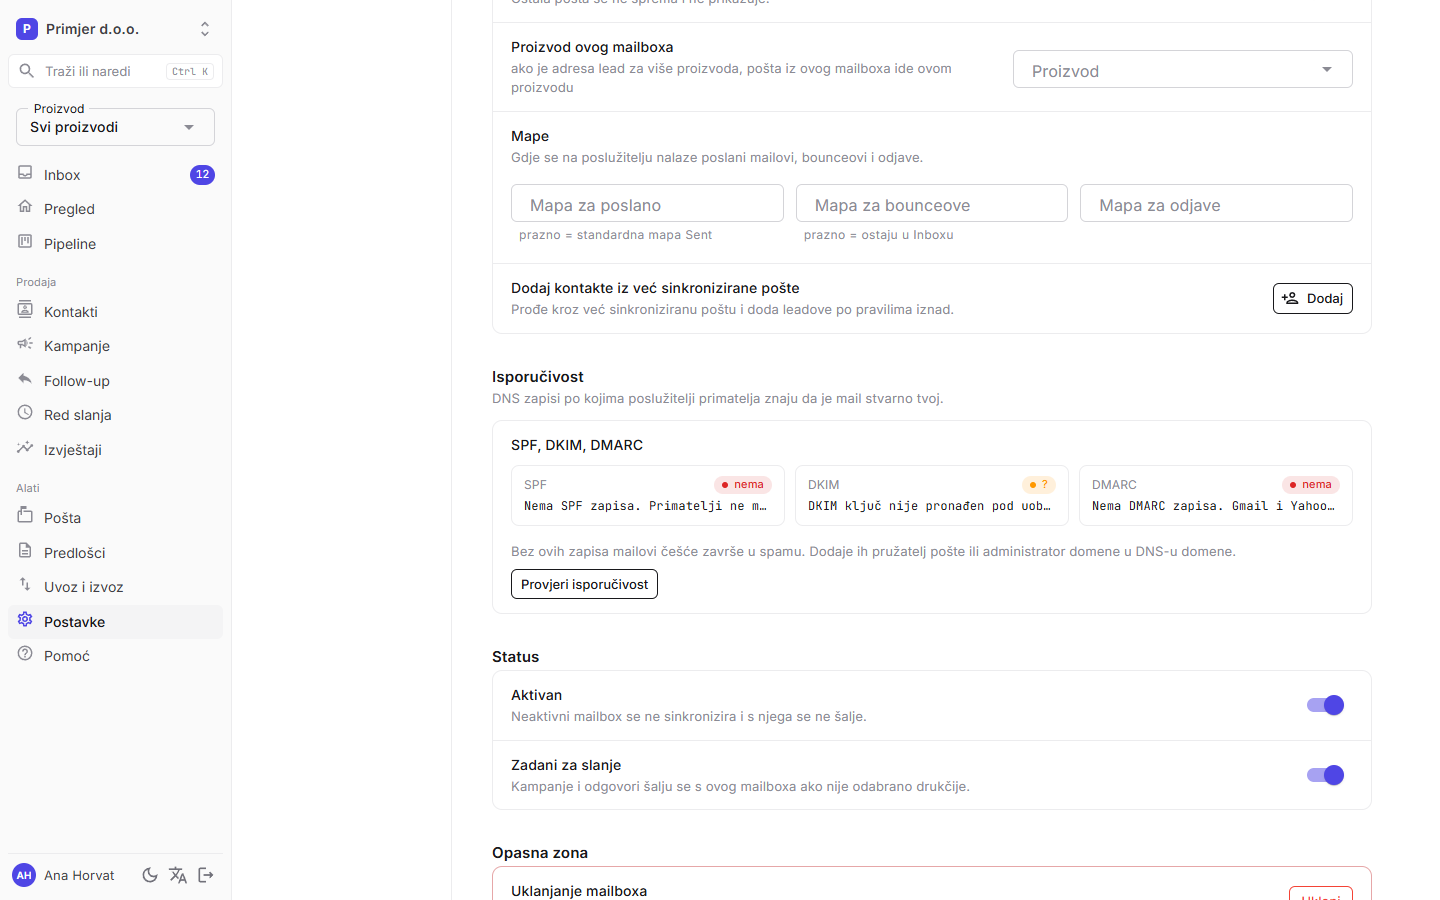Focus the Mapa za odjave field

pos(1216,204)
